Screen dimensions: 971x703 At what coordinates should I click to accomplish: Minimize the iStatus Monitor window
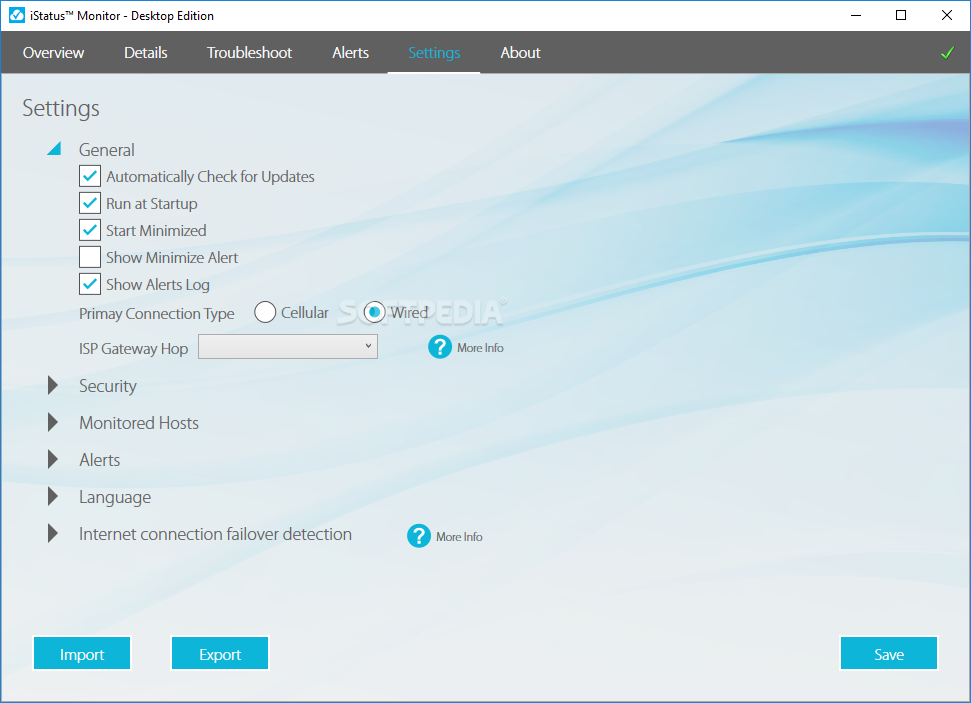pos(856,15)
